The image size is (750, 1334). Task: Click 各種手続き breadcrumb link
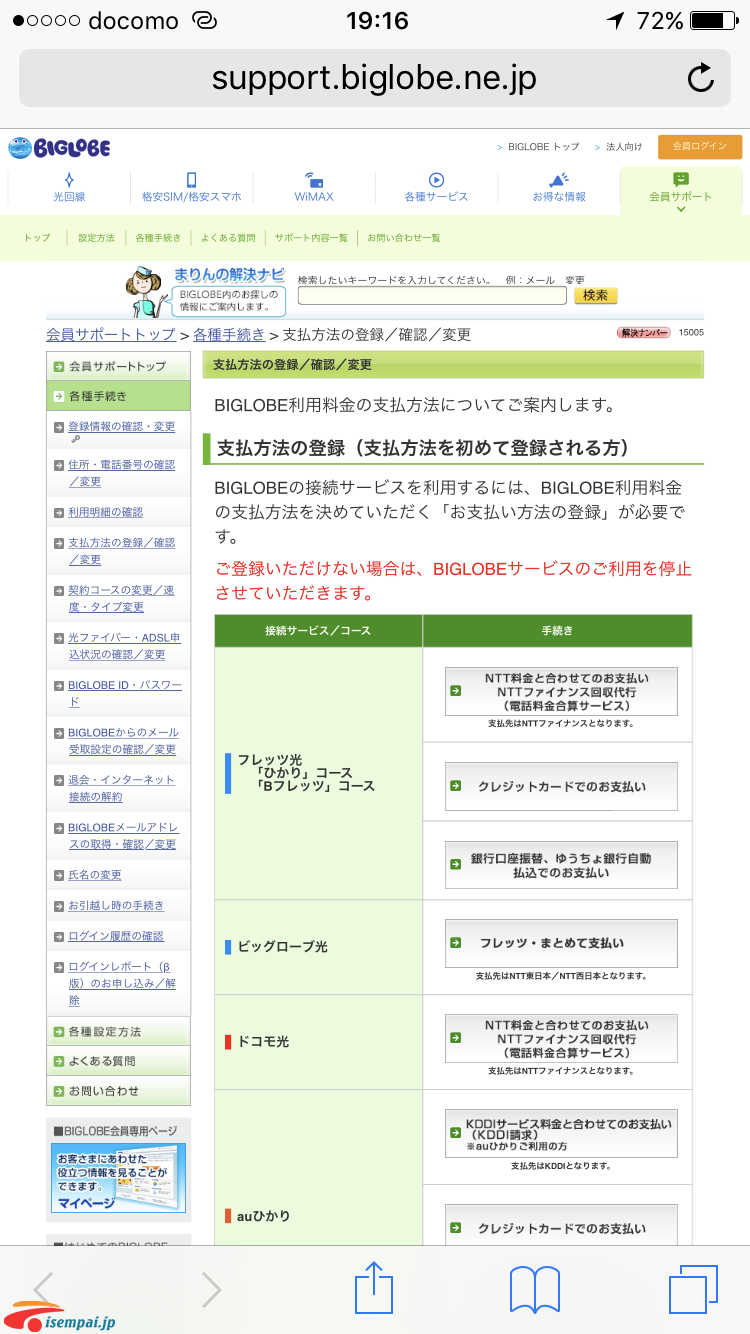pos(229,334)
